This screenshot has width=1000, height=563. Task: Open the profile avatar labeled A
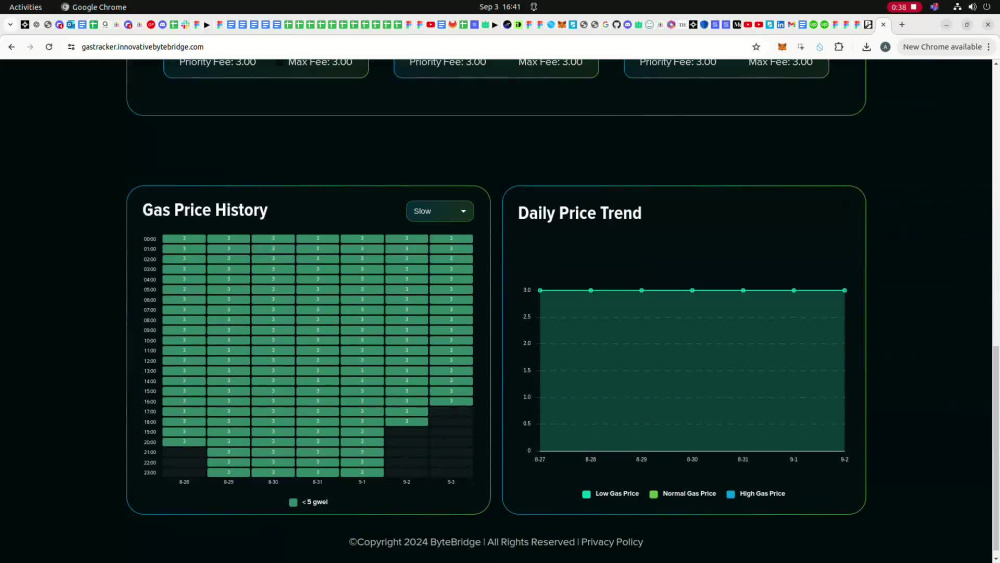pyautogui.click(x=885, y=47)
